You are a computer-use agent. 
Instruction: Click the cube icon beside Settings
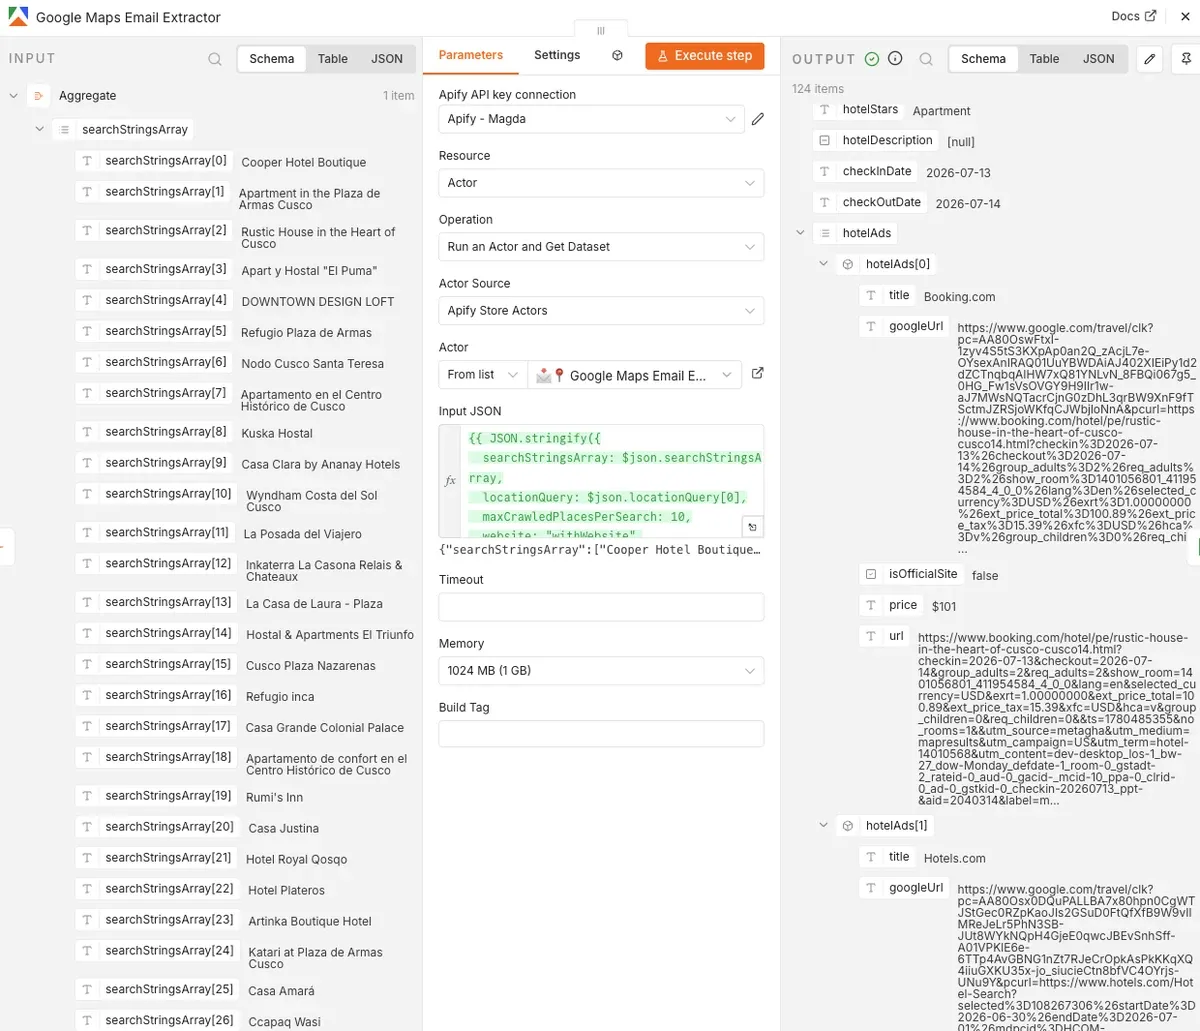pyautogui.click(x=617, y=56)
